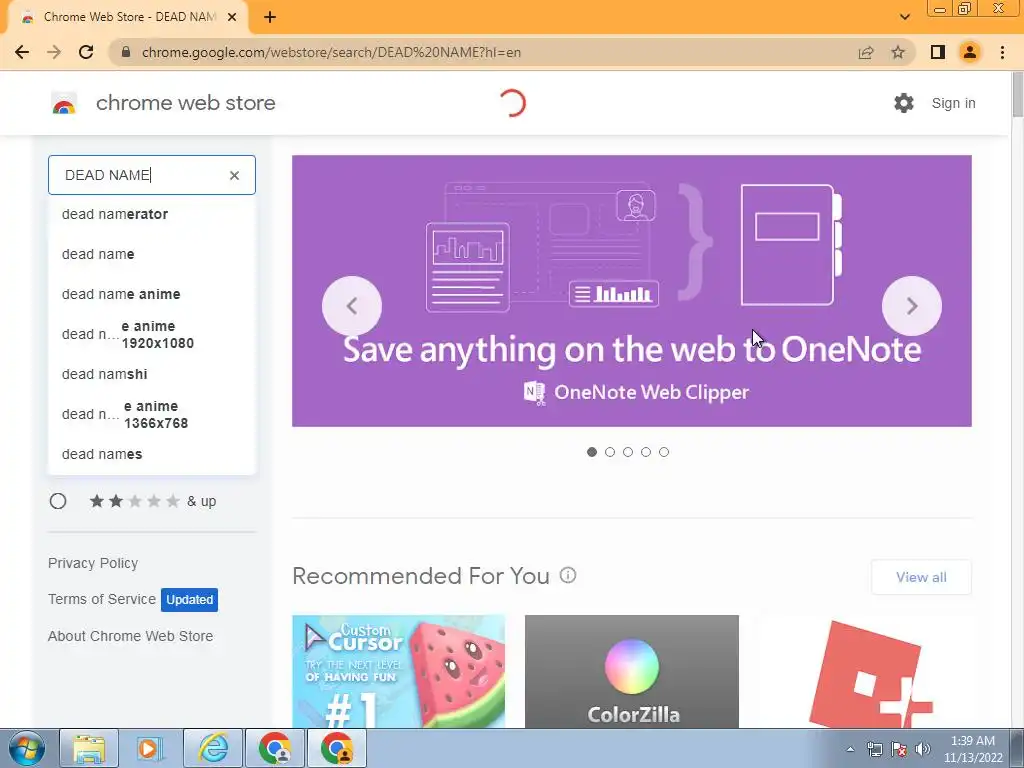Open the Terms of Service link
This screenshot has height=768, width=1024.
tap(102, 599)
